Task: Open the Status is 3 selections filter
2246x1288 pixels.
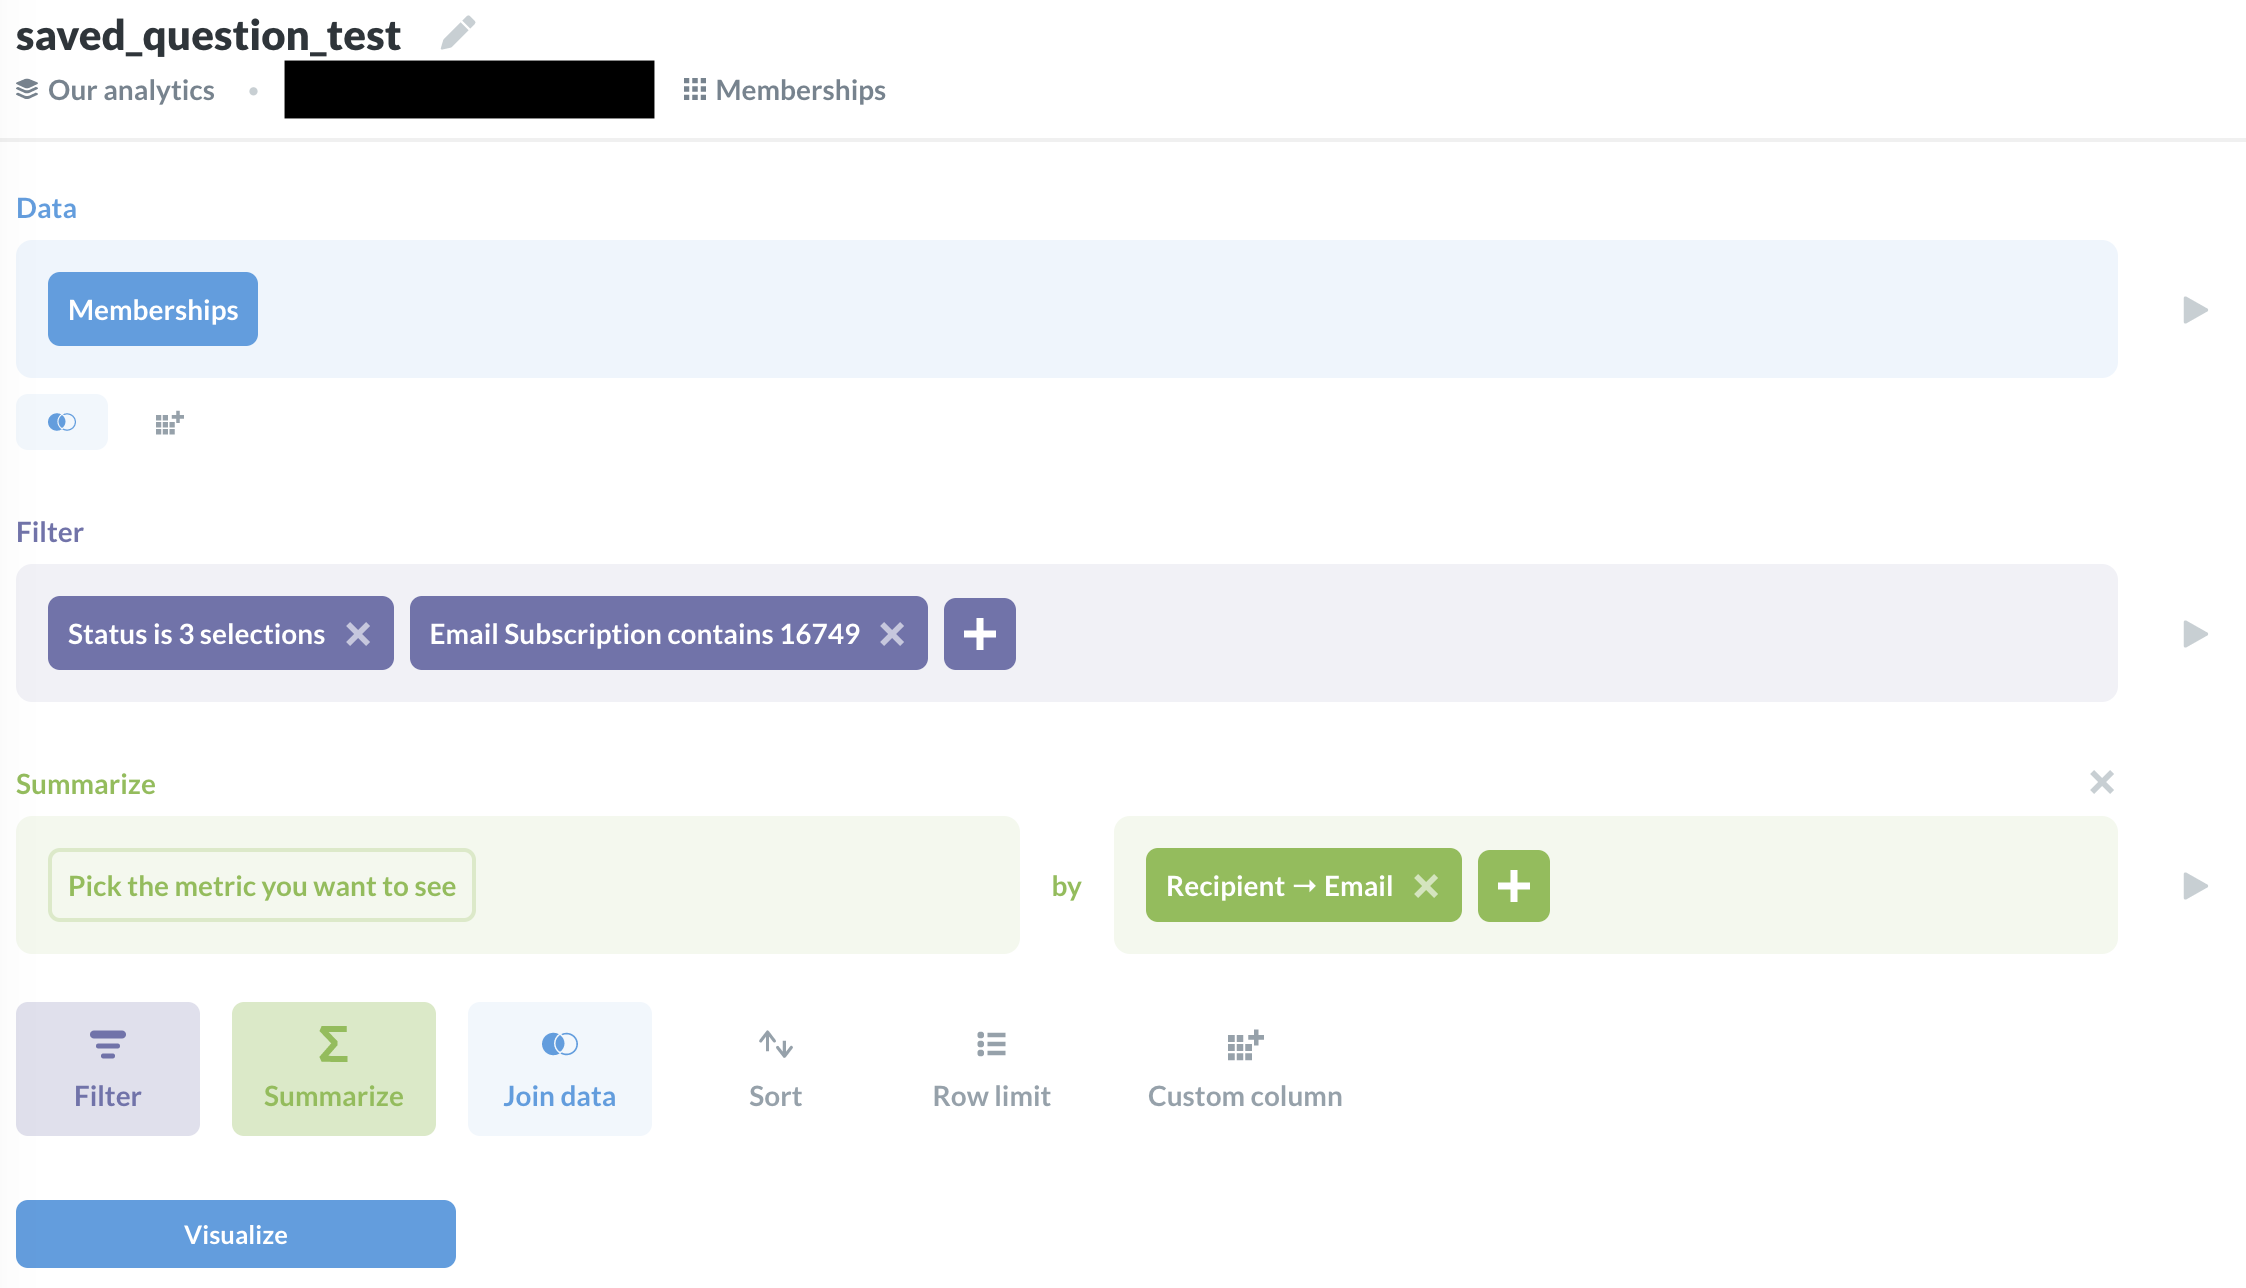Action: (x=196, y=634)
